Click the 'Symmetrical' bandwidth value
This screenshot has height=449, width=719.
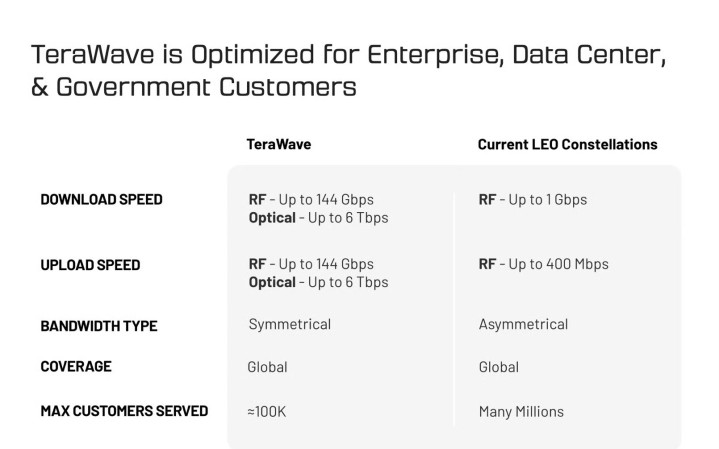coord(289,324)
